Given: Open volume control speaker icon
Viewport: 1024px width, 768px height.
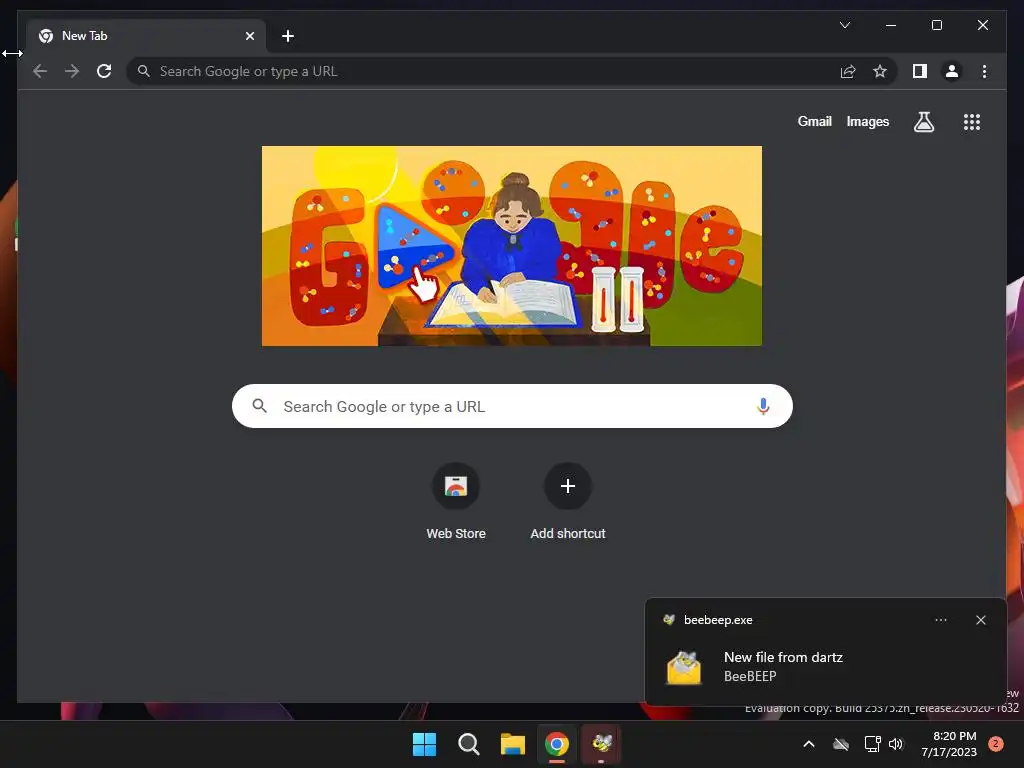Looking at the screenshot, I should tap(896, 744).
